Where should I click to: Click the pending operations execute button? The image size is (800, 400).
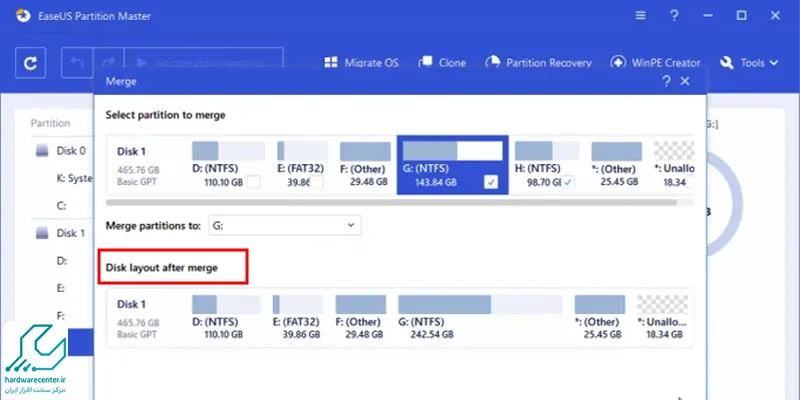coord(204,63)
